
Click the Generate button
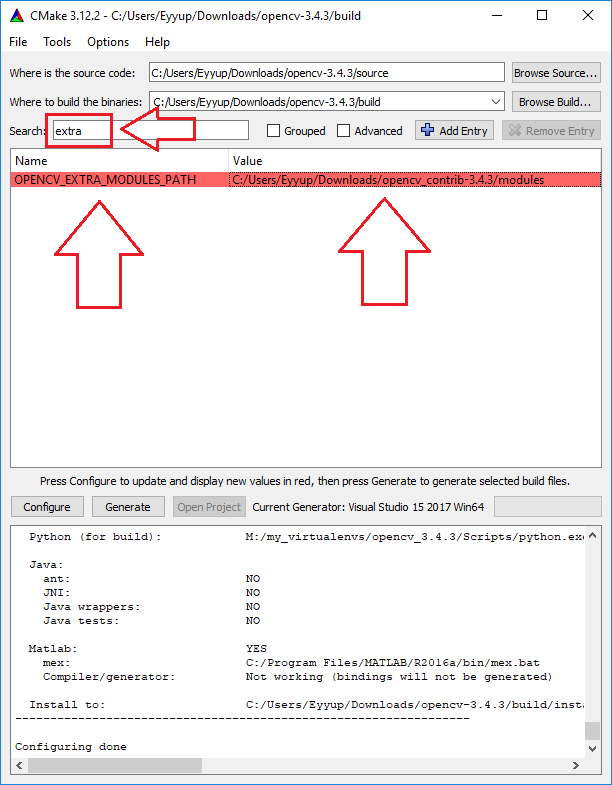coord(128,507)
